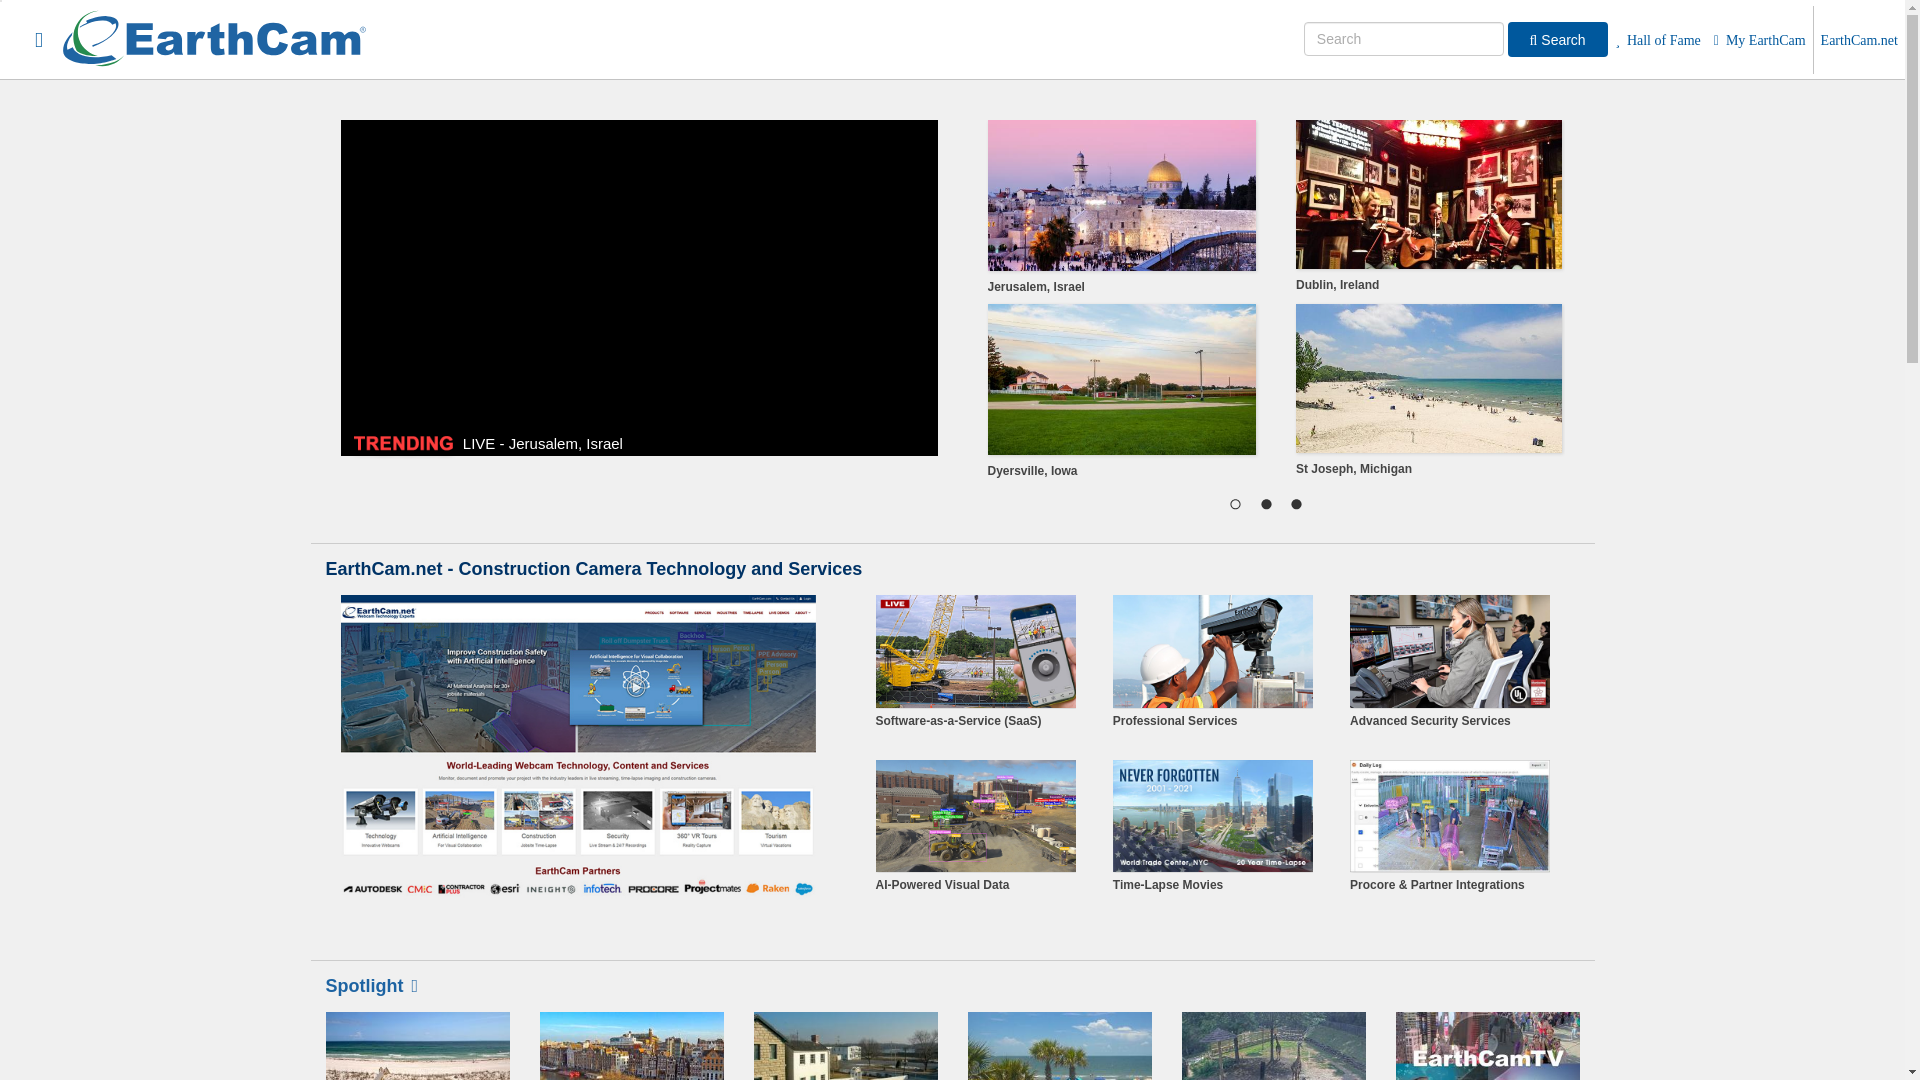Open the hamburger menu icon
Image resolution: width=1920 pixels, height=1080 pixels.
(x=39, y=40)
